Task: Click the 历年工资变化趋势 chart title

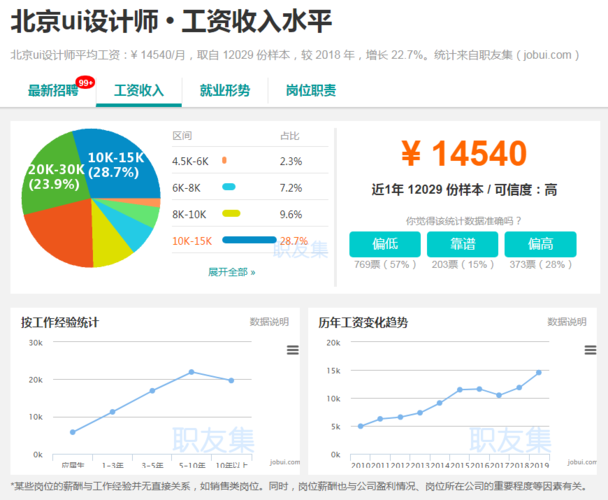Action: coord(363,322)
